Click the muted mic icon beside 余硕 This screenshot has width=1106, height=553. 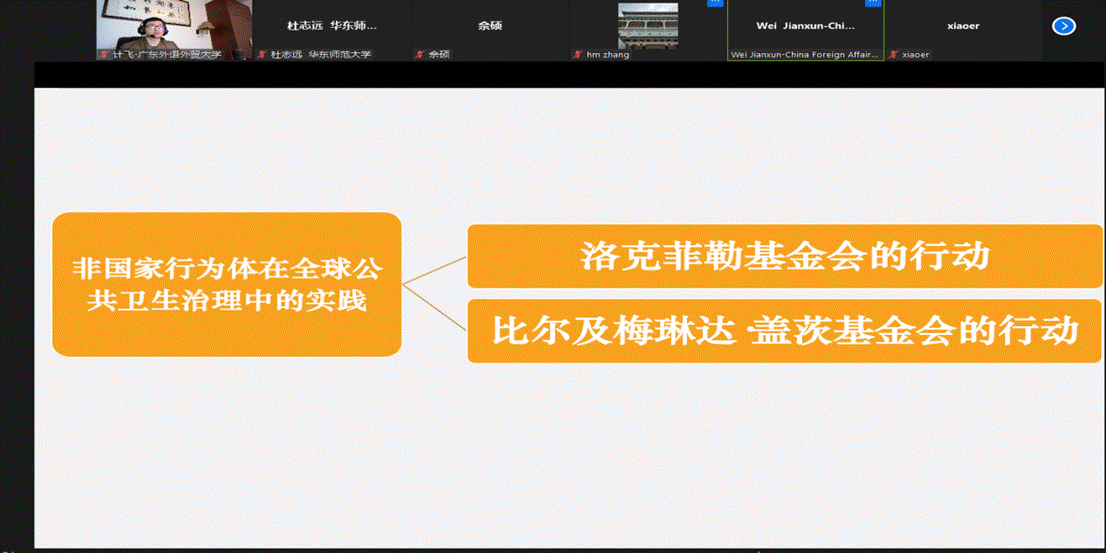420,54
